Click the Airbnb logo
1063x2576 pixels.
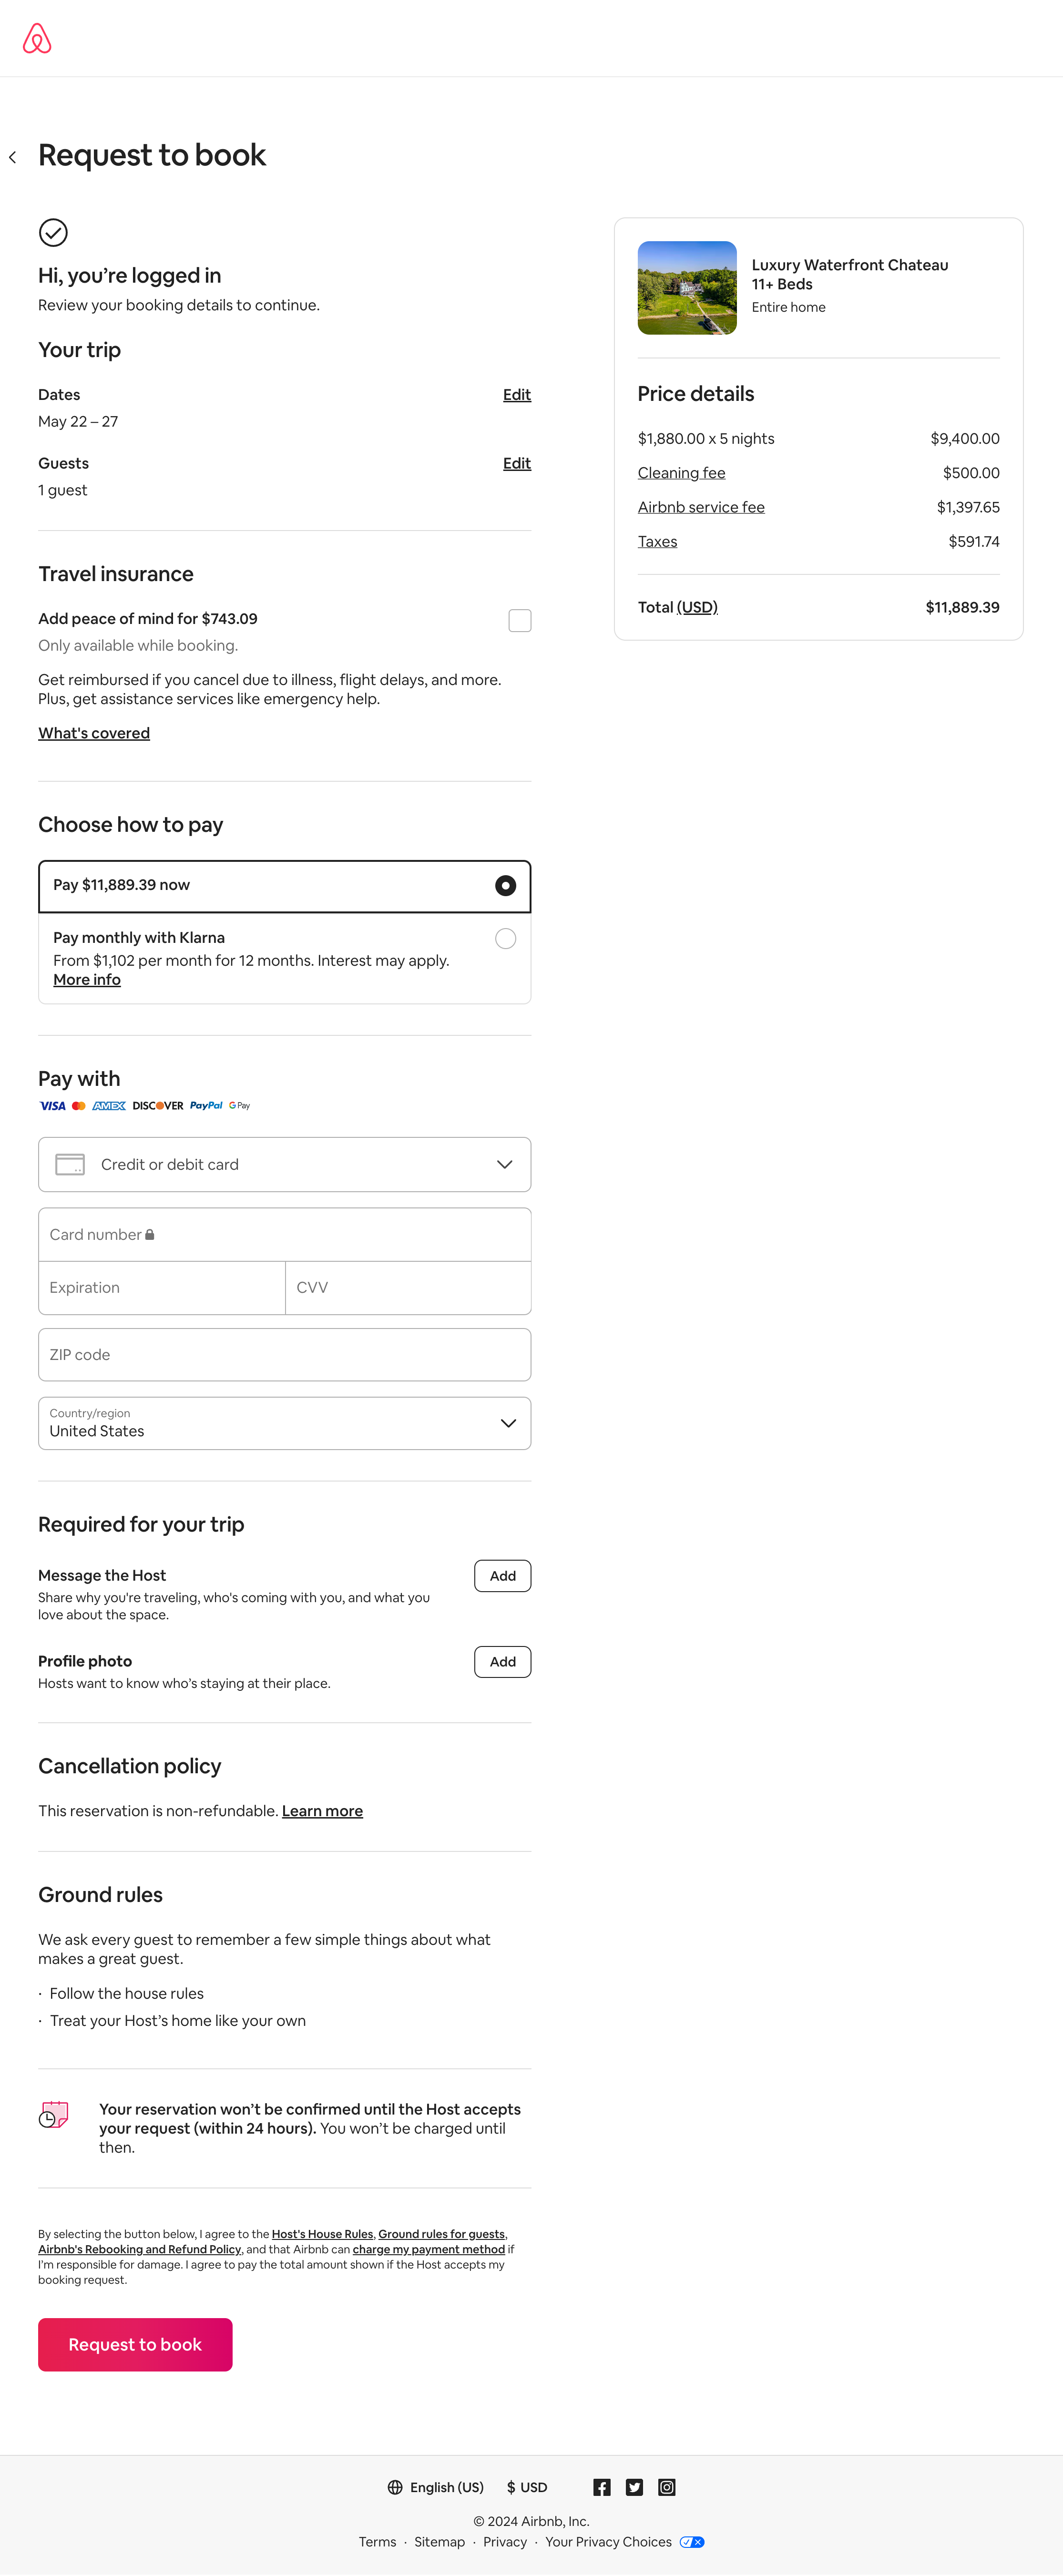[x=38, y=38]
